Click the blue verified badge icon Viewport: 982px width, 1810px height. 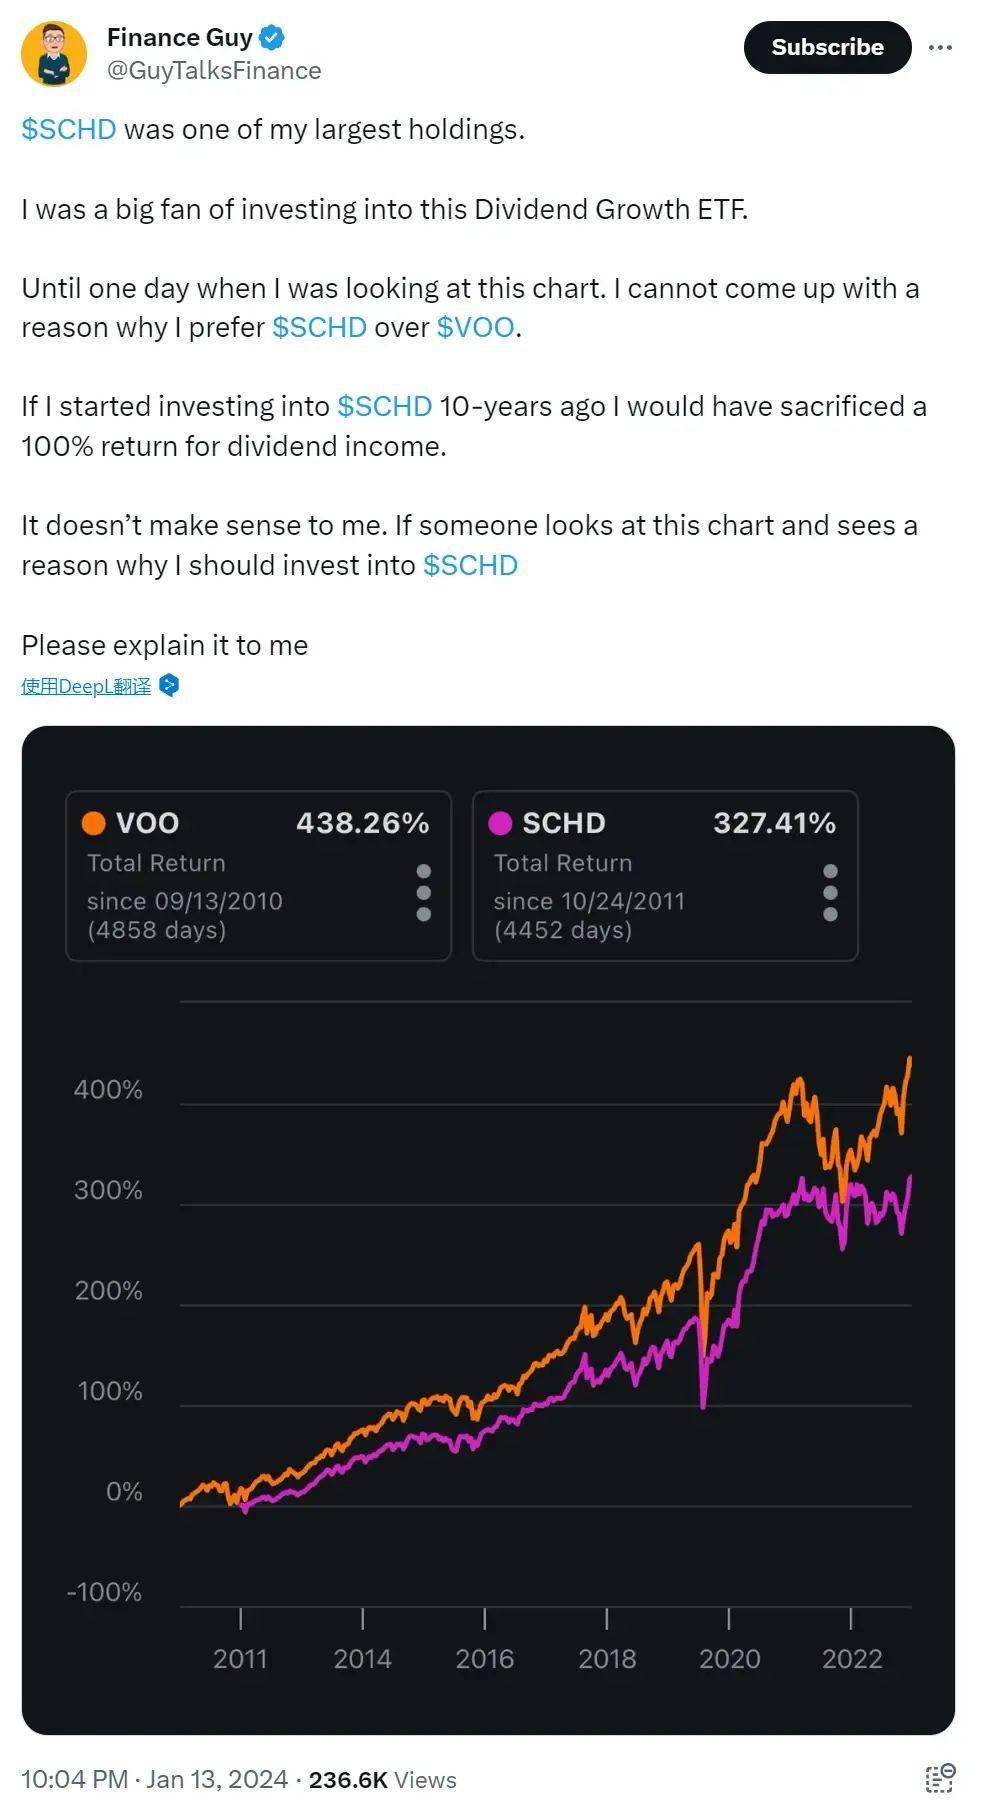272,38
